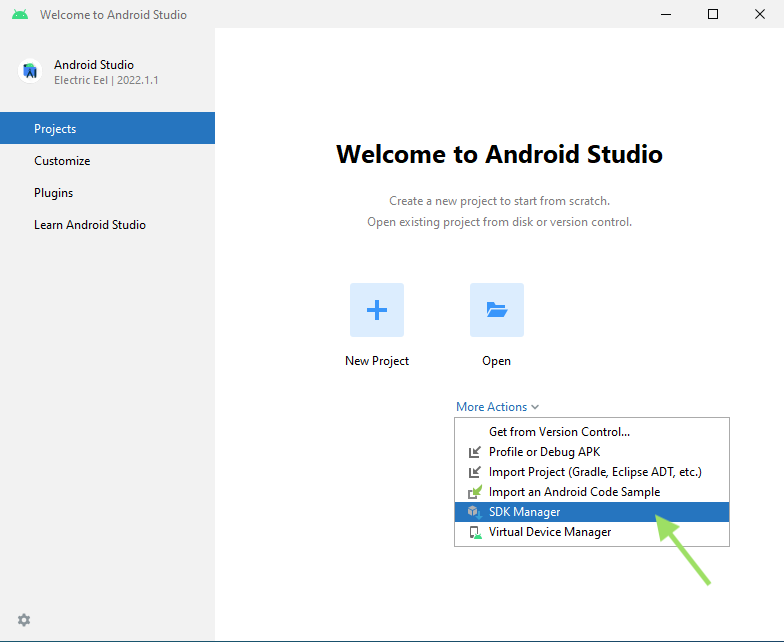Open the settings gear at bottom left
Screen dimensions: 784x642
[x=24, y=620]
